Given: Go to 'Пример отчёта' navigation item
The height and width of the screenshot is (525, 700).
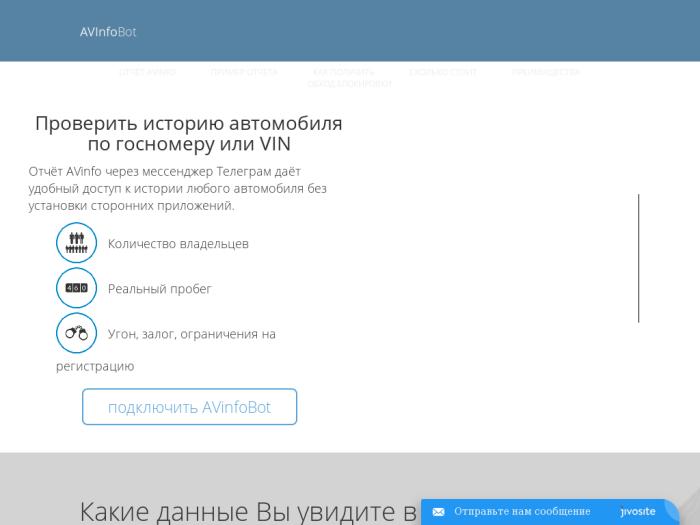Looking at the screenshot, I should pos(244,72).
